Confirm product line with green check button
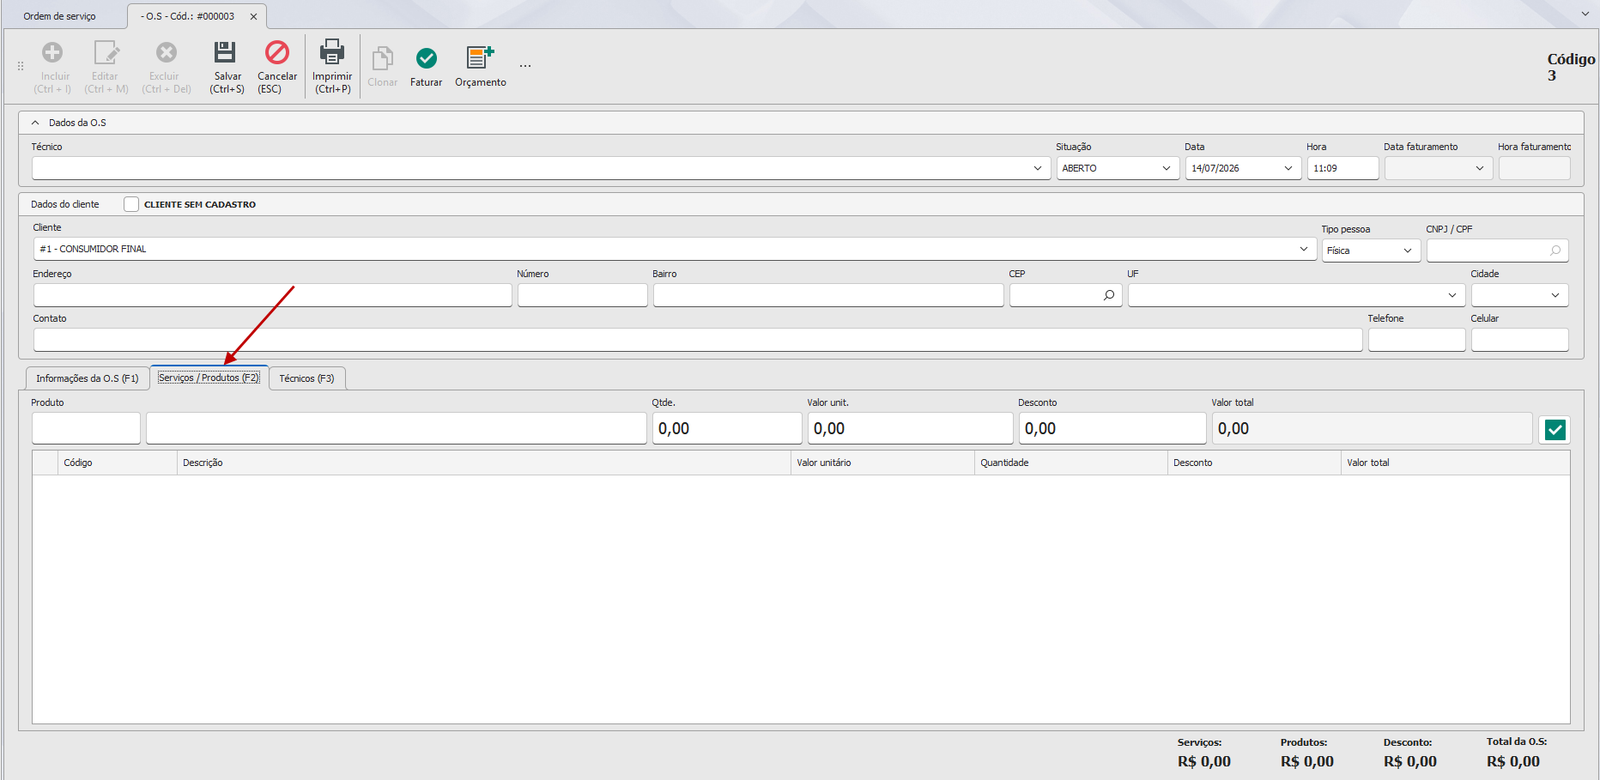Screen dimensions: 1600x780 (1555, 429)
